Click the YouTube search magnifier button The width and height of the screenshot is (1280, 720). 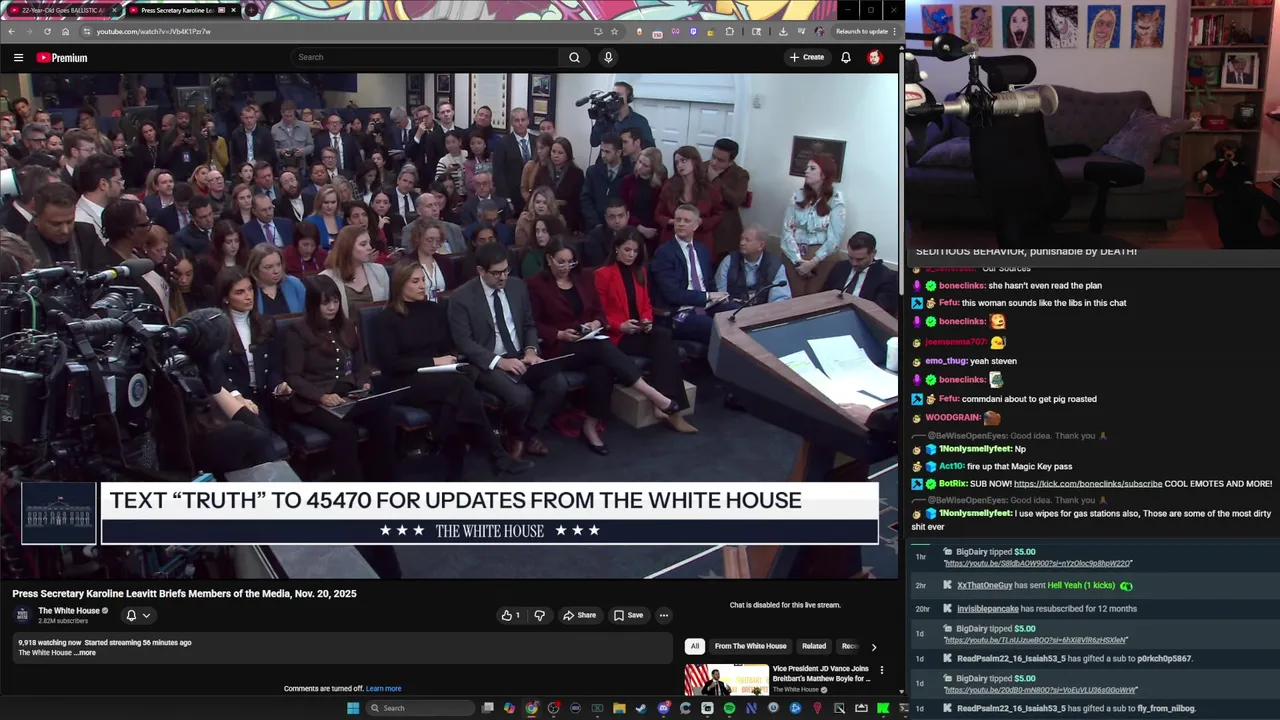(574, 57)
